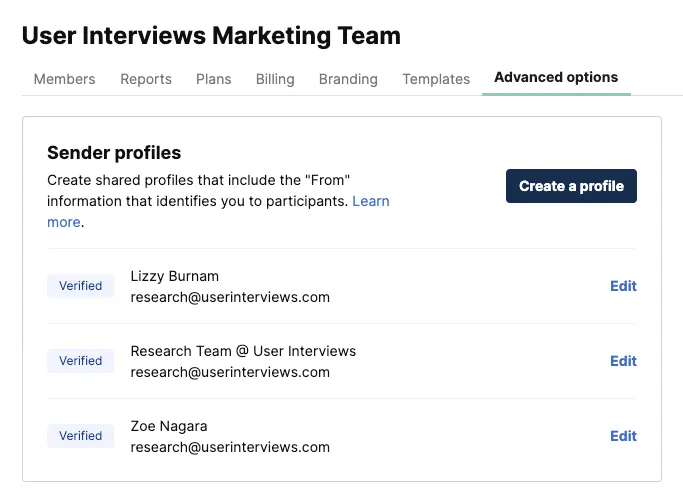Image resolution: width=683 pixels, height=497 pixels.
Task: Click the email under Zoe Nagara
Action: click(x=230, y=447)
